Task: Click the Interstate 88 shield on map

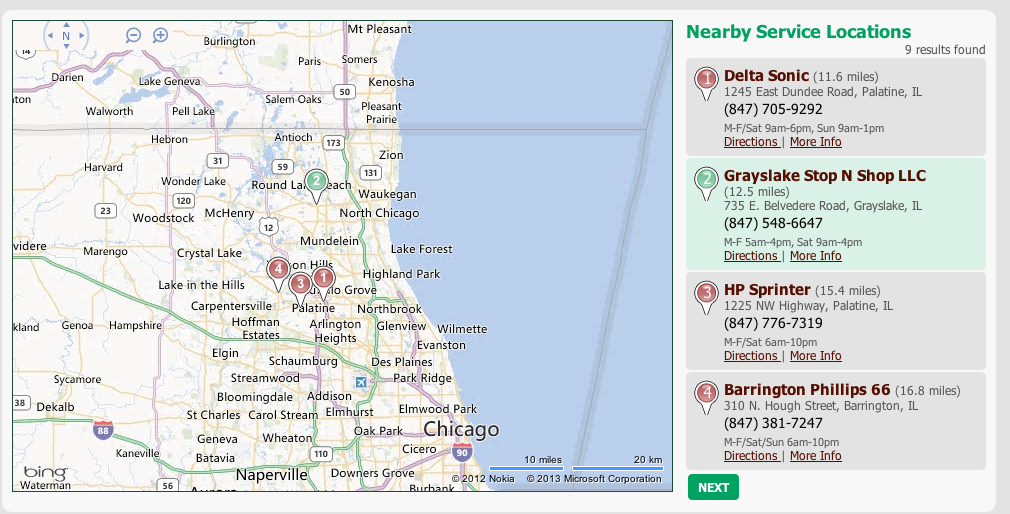Action: click(x=103, y=430)
